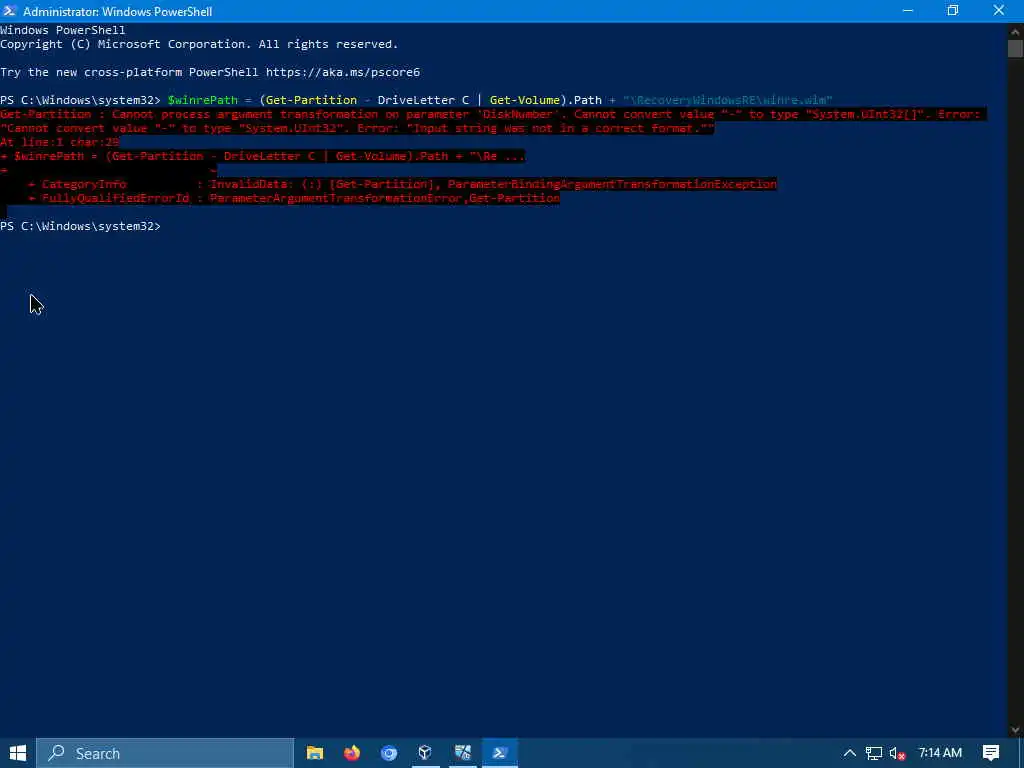
Task: Click the Show desktop sliver
Action: (1021, 753)
